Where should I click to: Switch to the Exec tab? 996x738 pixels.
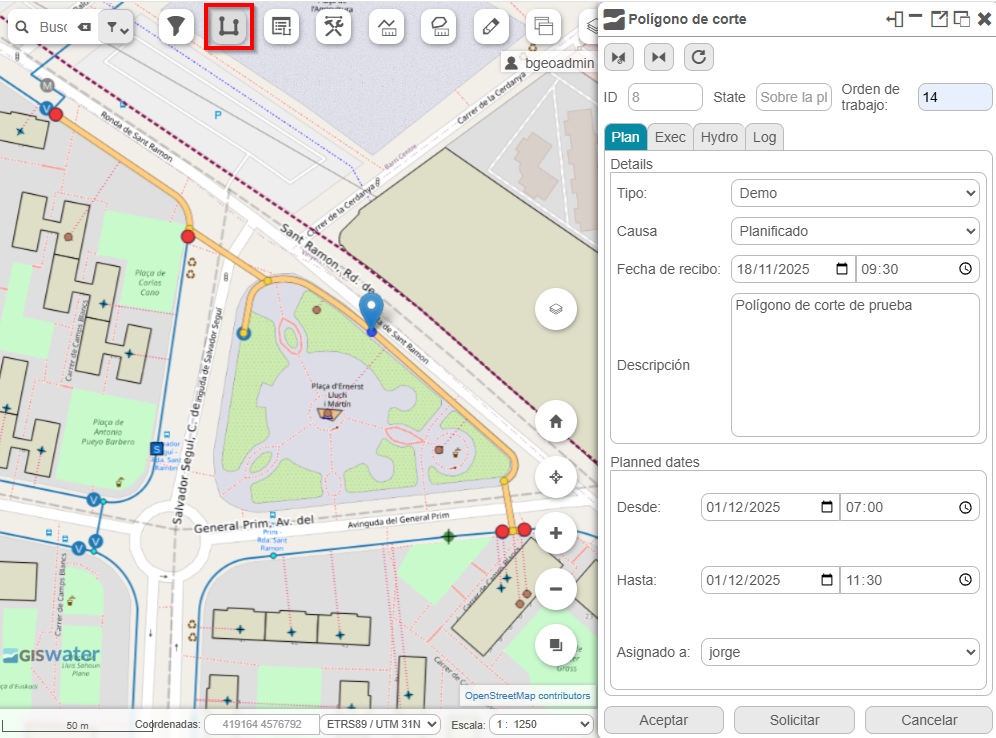coord(670,137)
